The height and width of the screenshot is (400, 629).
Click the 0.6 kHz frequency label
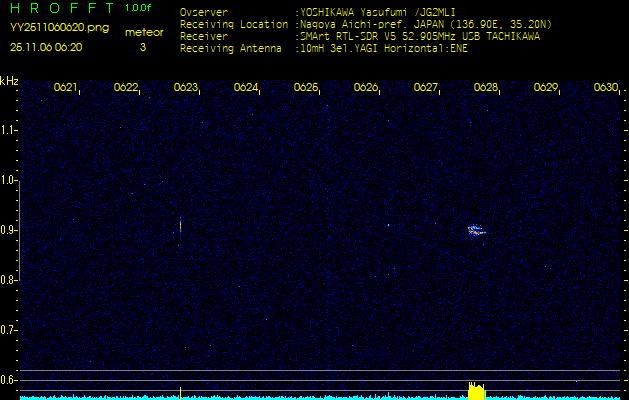point(7,380)
